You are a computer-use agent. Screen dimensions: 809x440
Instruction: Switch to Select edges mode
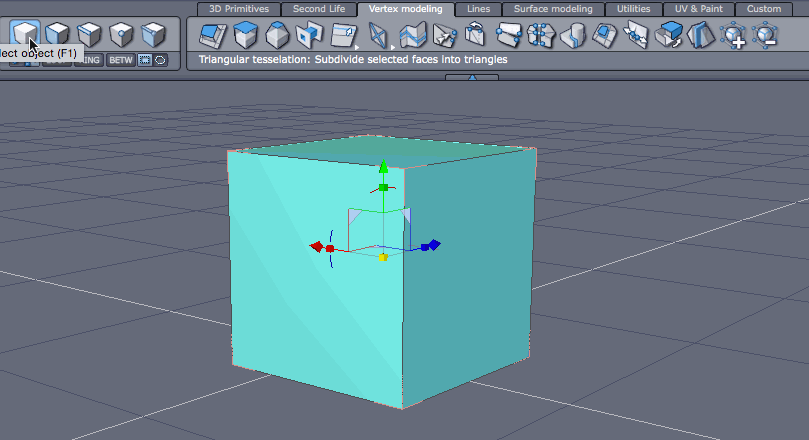click(89, 34)
